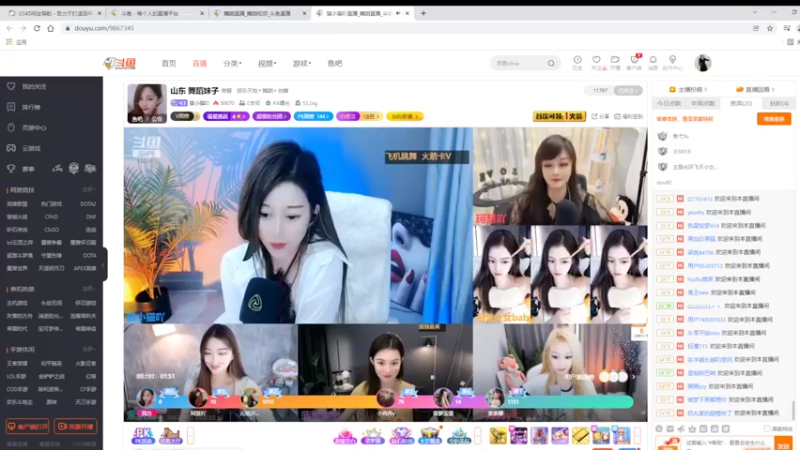Click the gold airplane gift icon

coord(498,436)
